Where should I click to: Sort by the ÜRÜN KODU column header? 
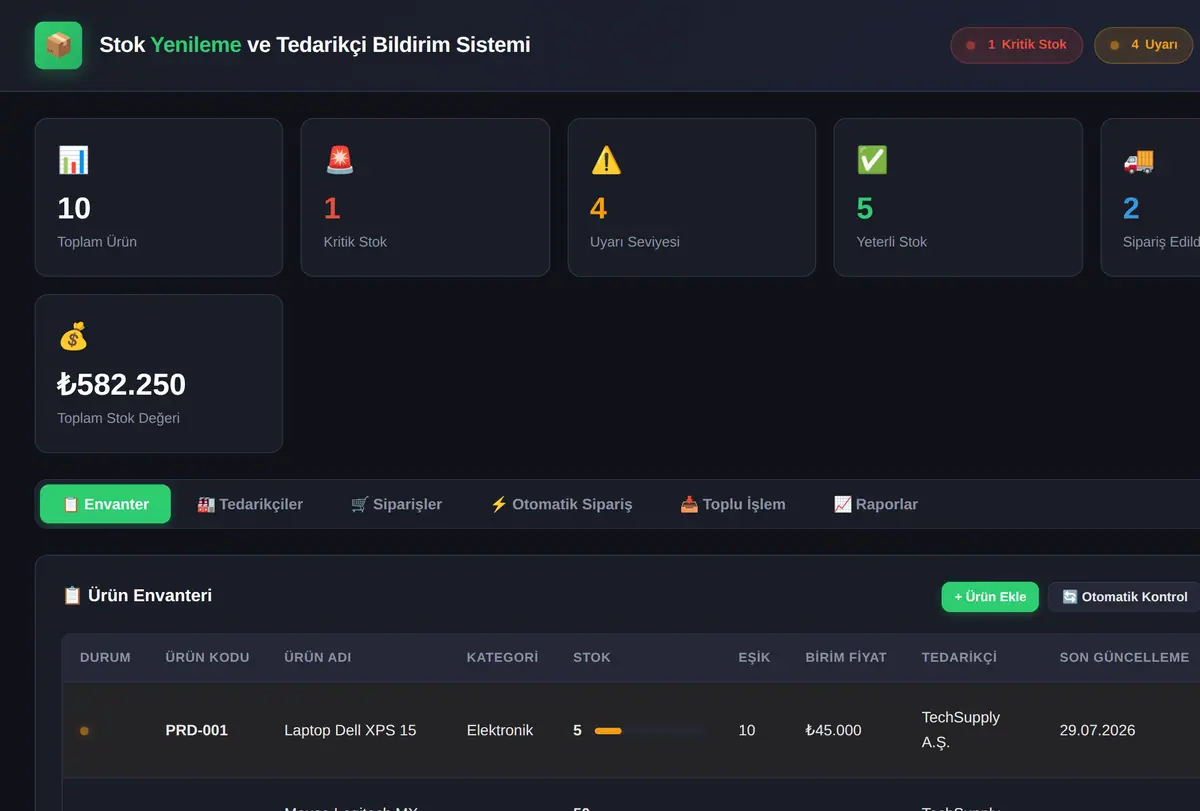(x=207, y=657)
